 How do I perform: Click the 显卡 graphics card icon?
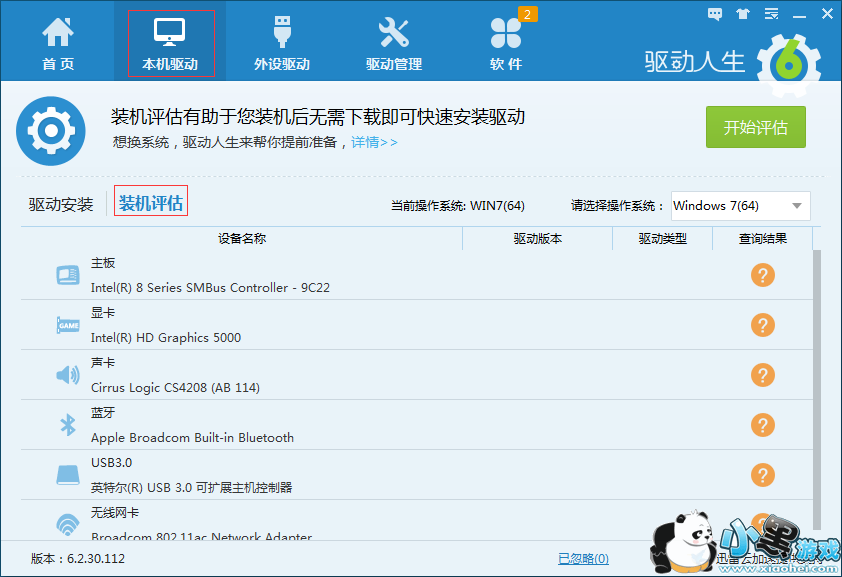(x=68, y=325)
